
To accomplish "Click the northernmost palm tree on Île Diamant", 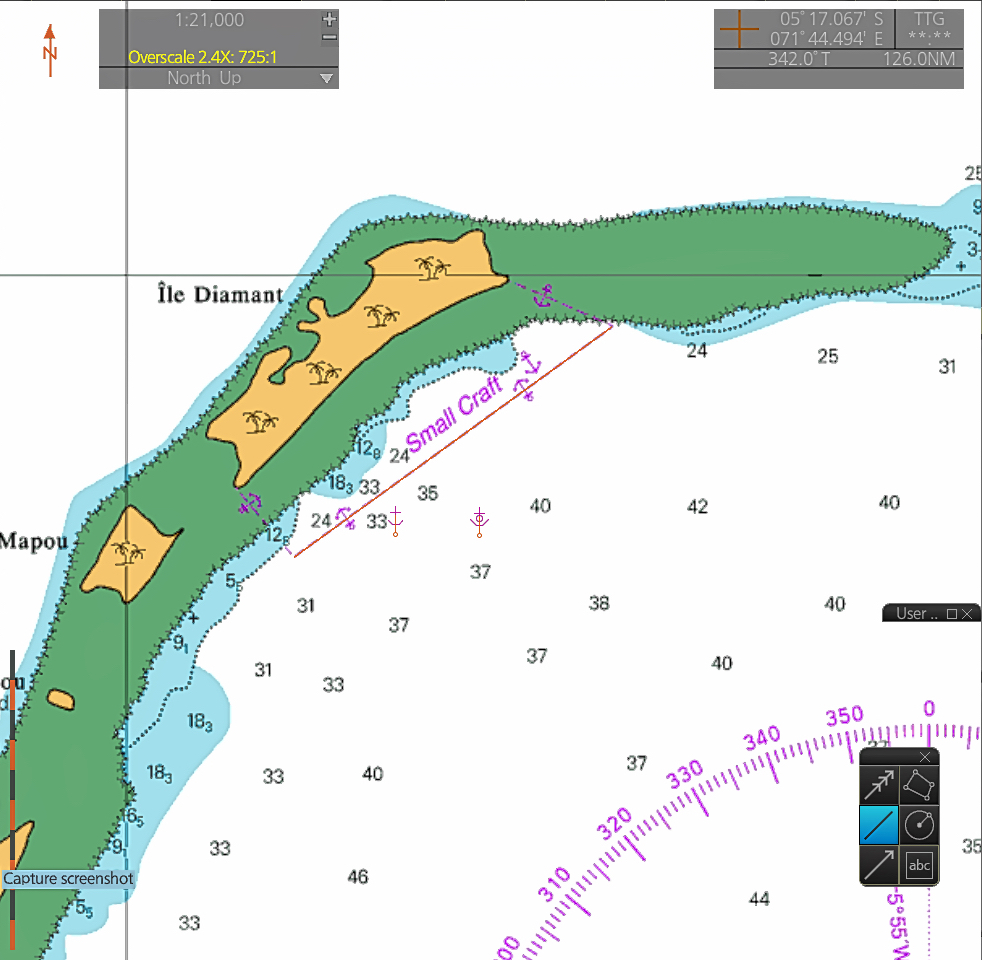I will point(433,268).
